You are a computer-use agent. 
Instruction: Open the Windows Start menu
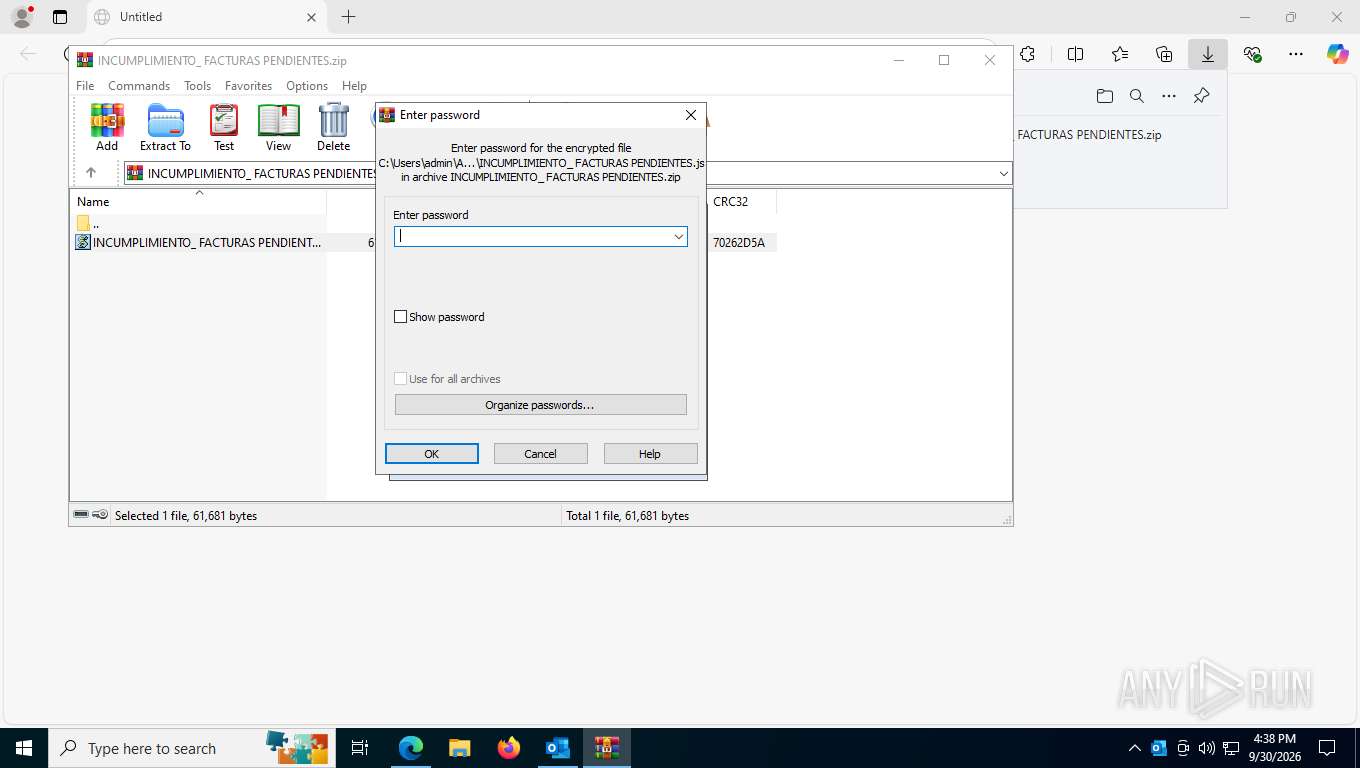coord(24,748)
